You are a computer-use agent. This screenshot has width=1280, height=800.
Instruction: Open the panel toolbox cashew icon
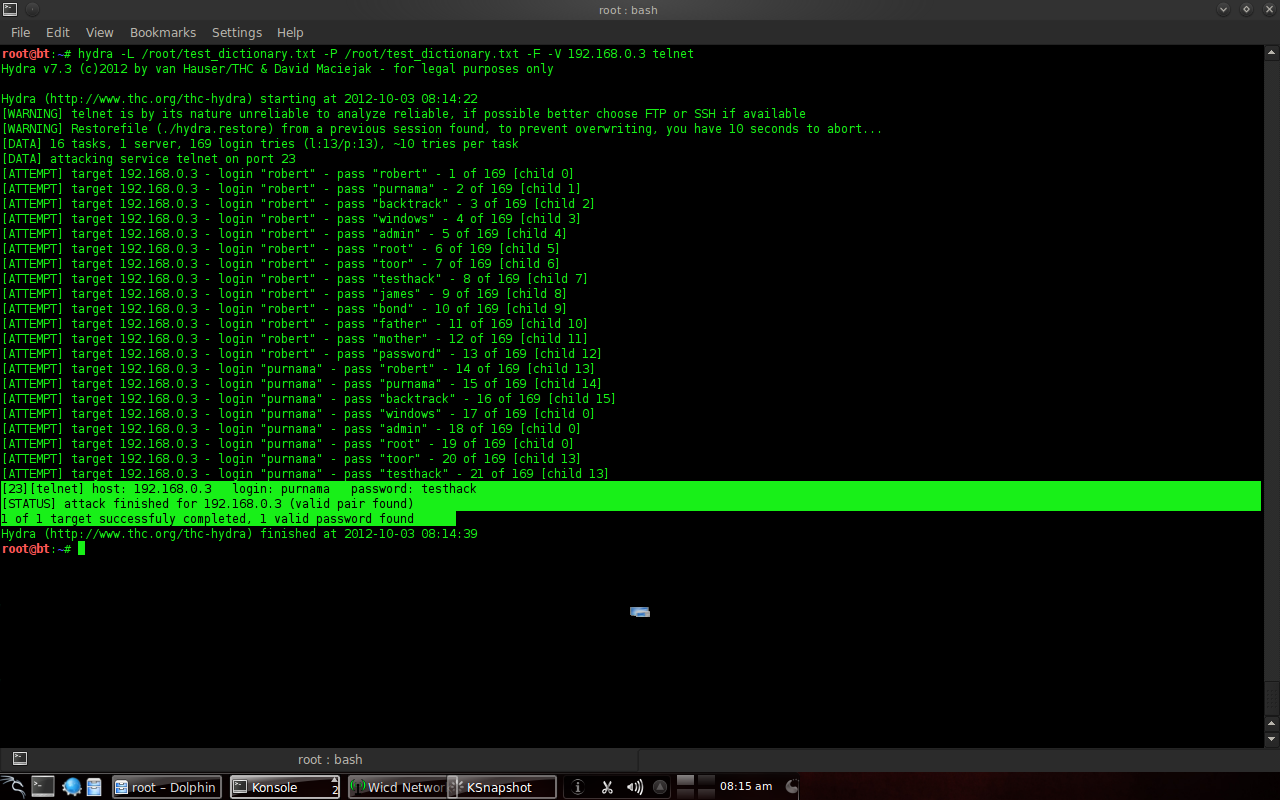pyautogui.click(x=792, y=787)
